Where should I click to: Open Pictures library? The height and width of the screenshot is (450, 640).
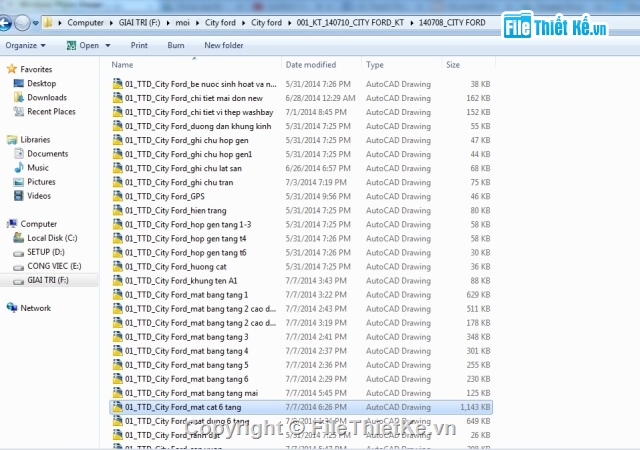click(41, 182)
